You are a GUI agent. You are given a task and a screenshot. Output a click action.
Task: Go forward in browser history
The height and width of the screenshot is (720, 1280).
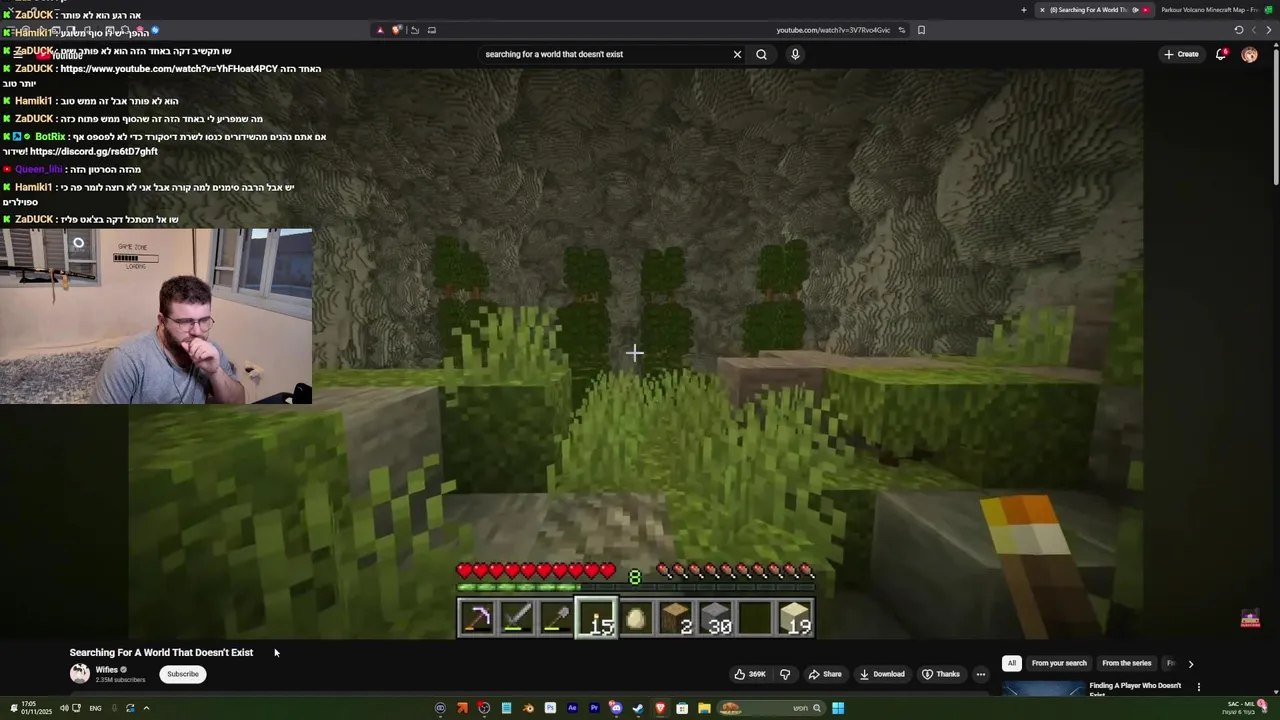pyautogui.click(x=1254, y=30)
